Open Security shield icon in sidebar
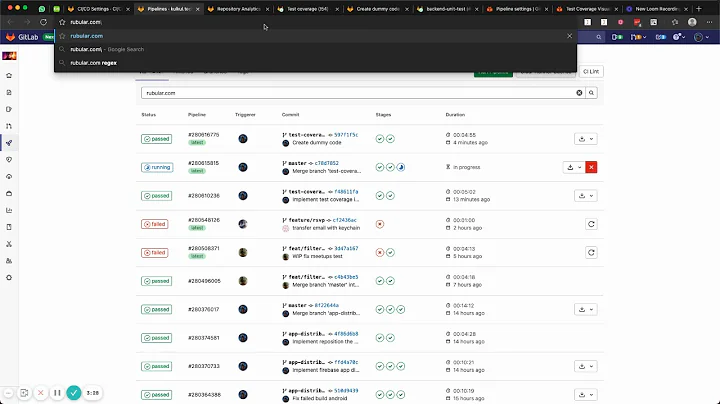720x404 pixels. (x=9, y=160)
